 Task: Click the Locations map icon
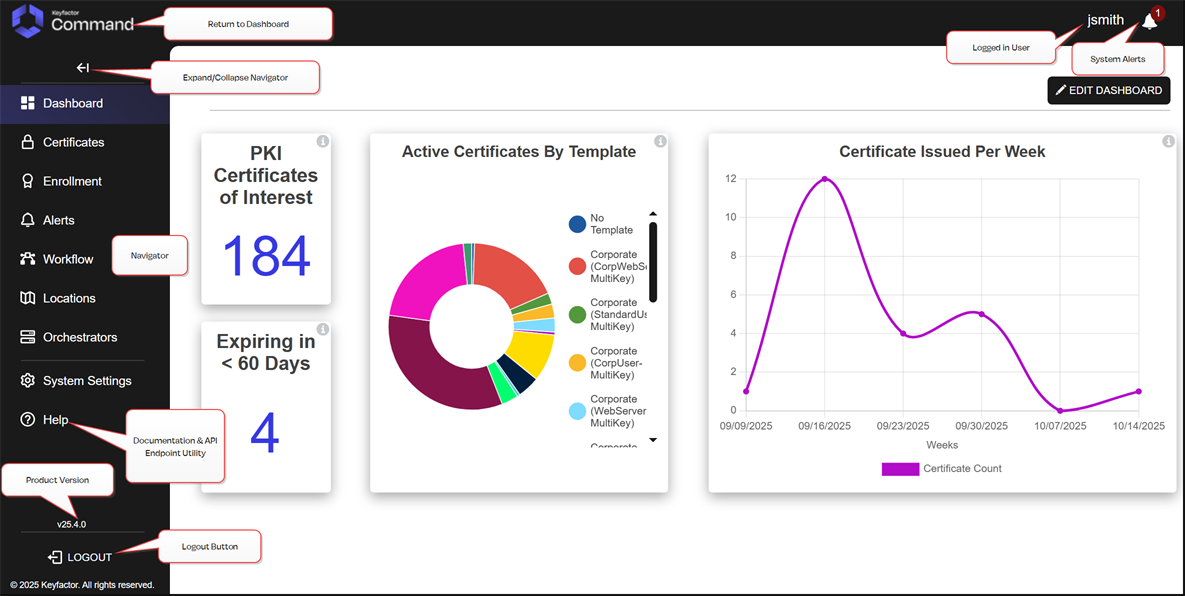coord(28,298)
